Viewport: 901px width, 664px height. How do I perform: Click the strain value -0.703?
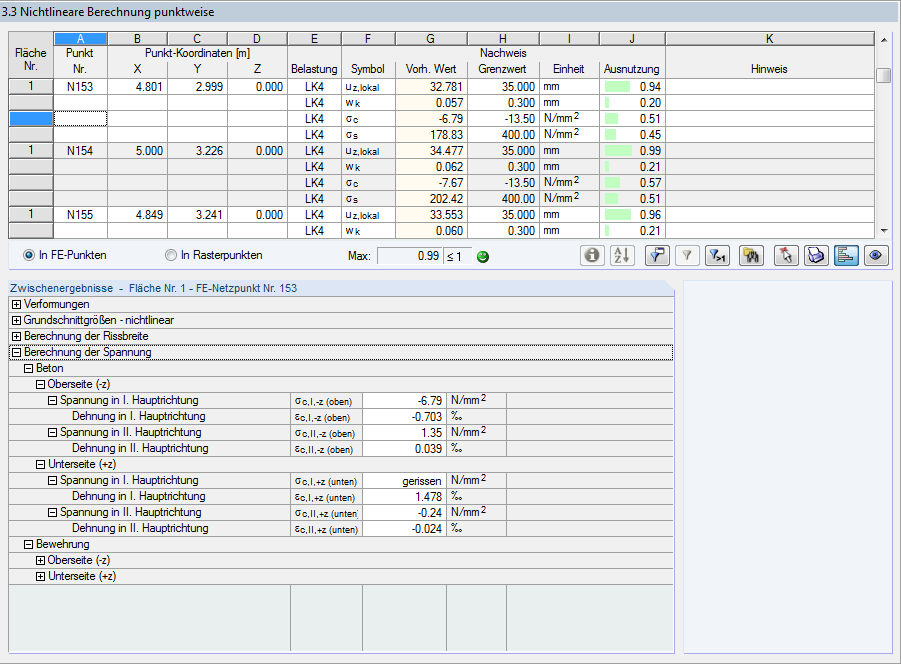click(x=404, y=417)
